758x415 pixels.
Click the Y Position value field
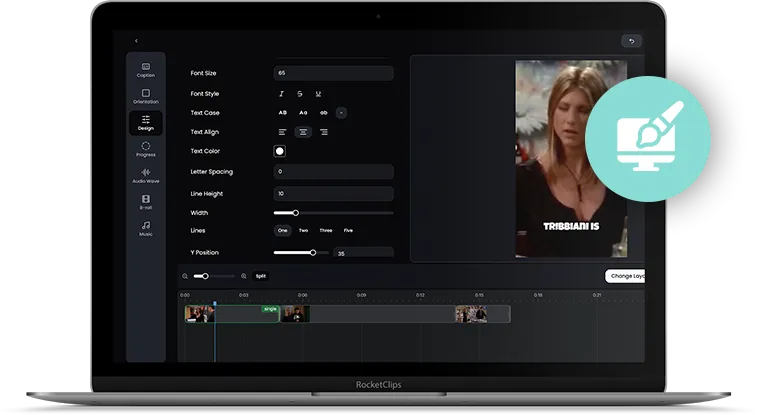coord(364,253)
